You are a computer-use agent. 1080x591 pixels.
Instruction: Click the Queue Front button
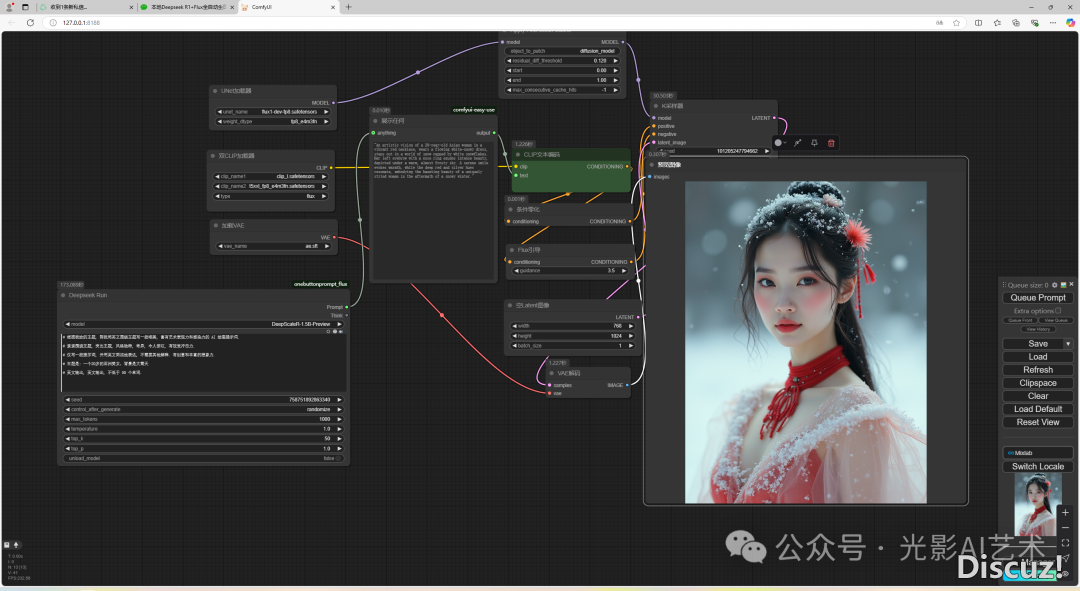[x=1020, y=320]
